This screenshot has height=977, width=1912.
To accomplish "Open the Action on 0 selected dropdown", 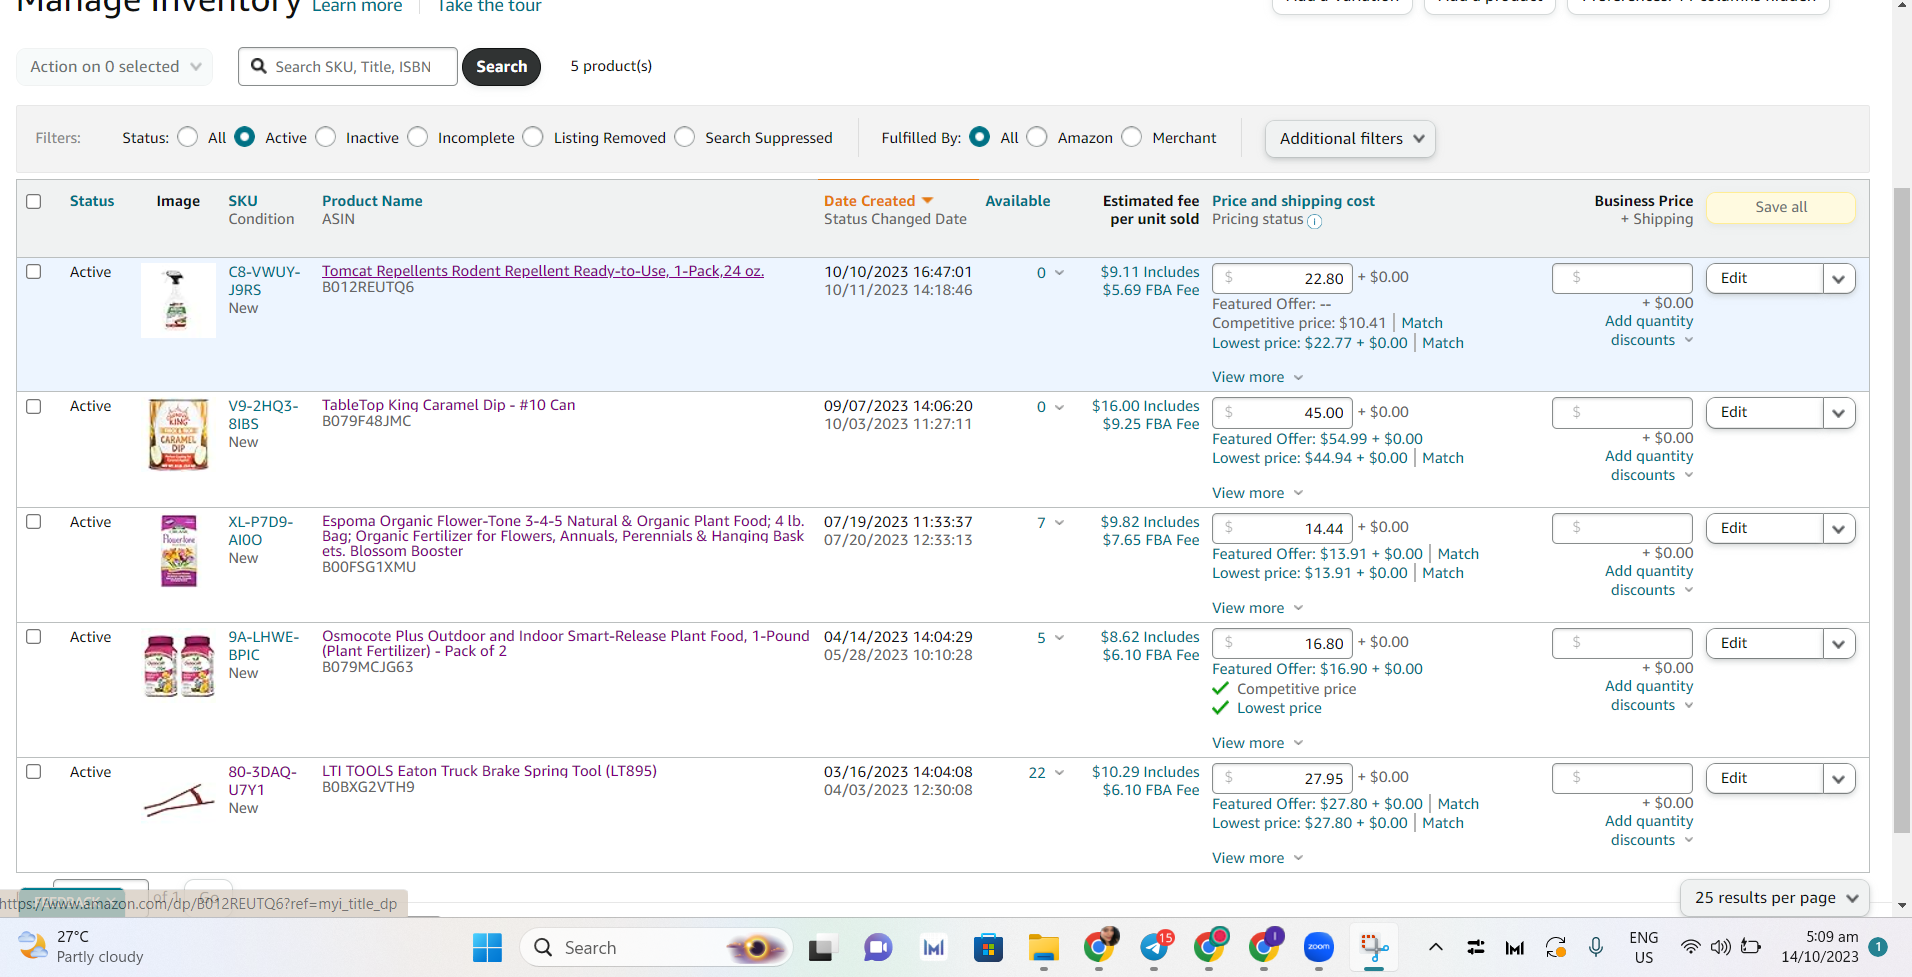I will [x=115, y=67].
